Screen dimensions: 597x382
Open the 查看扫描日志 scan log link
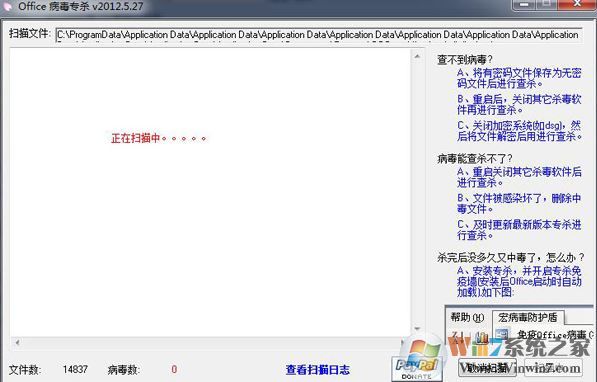tap(318, 369)
